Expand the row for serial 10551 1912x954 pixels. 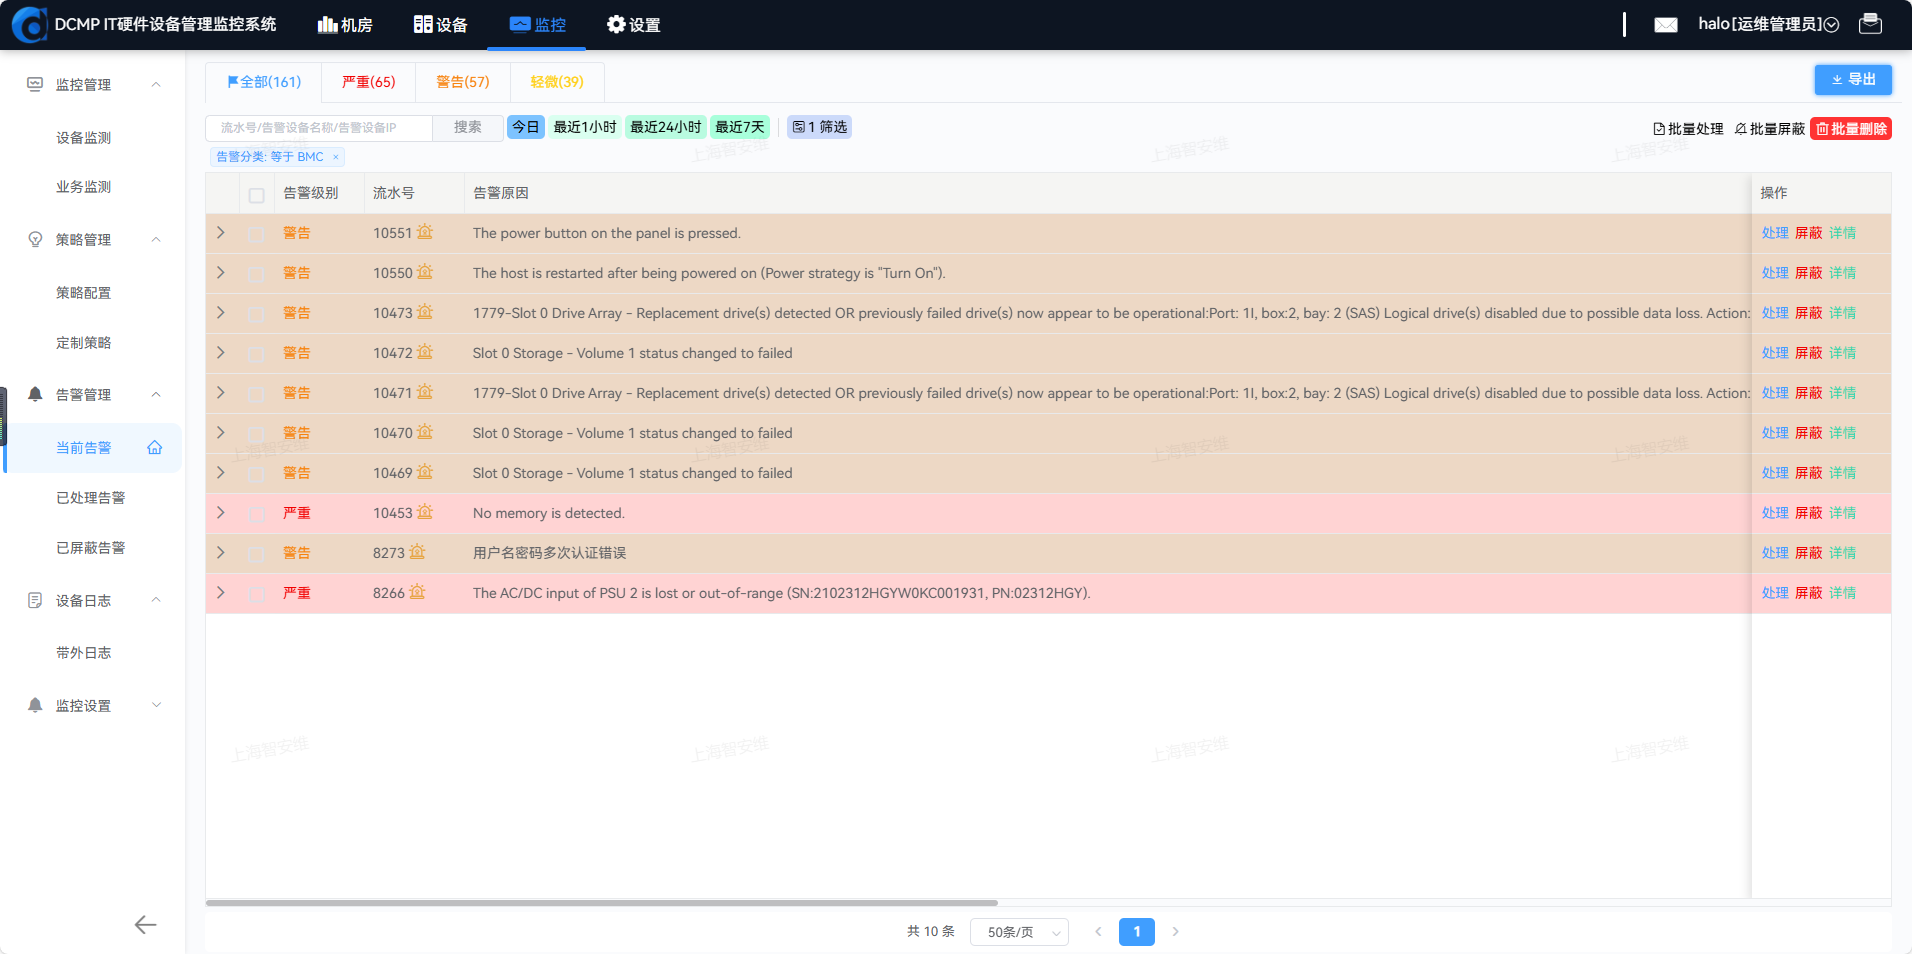point(221,233)
